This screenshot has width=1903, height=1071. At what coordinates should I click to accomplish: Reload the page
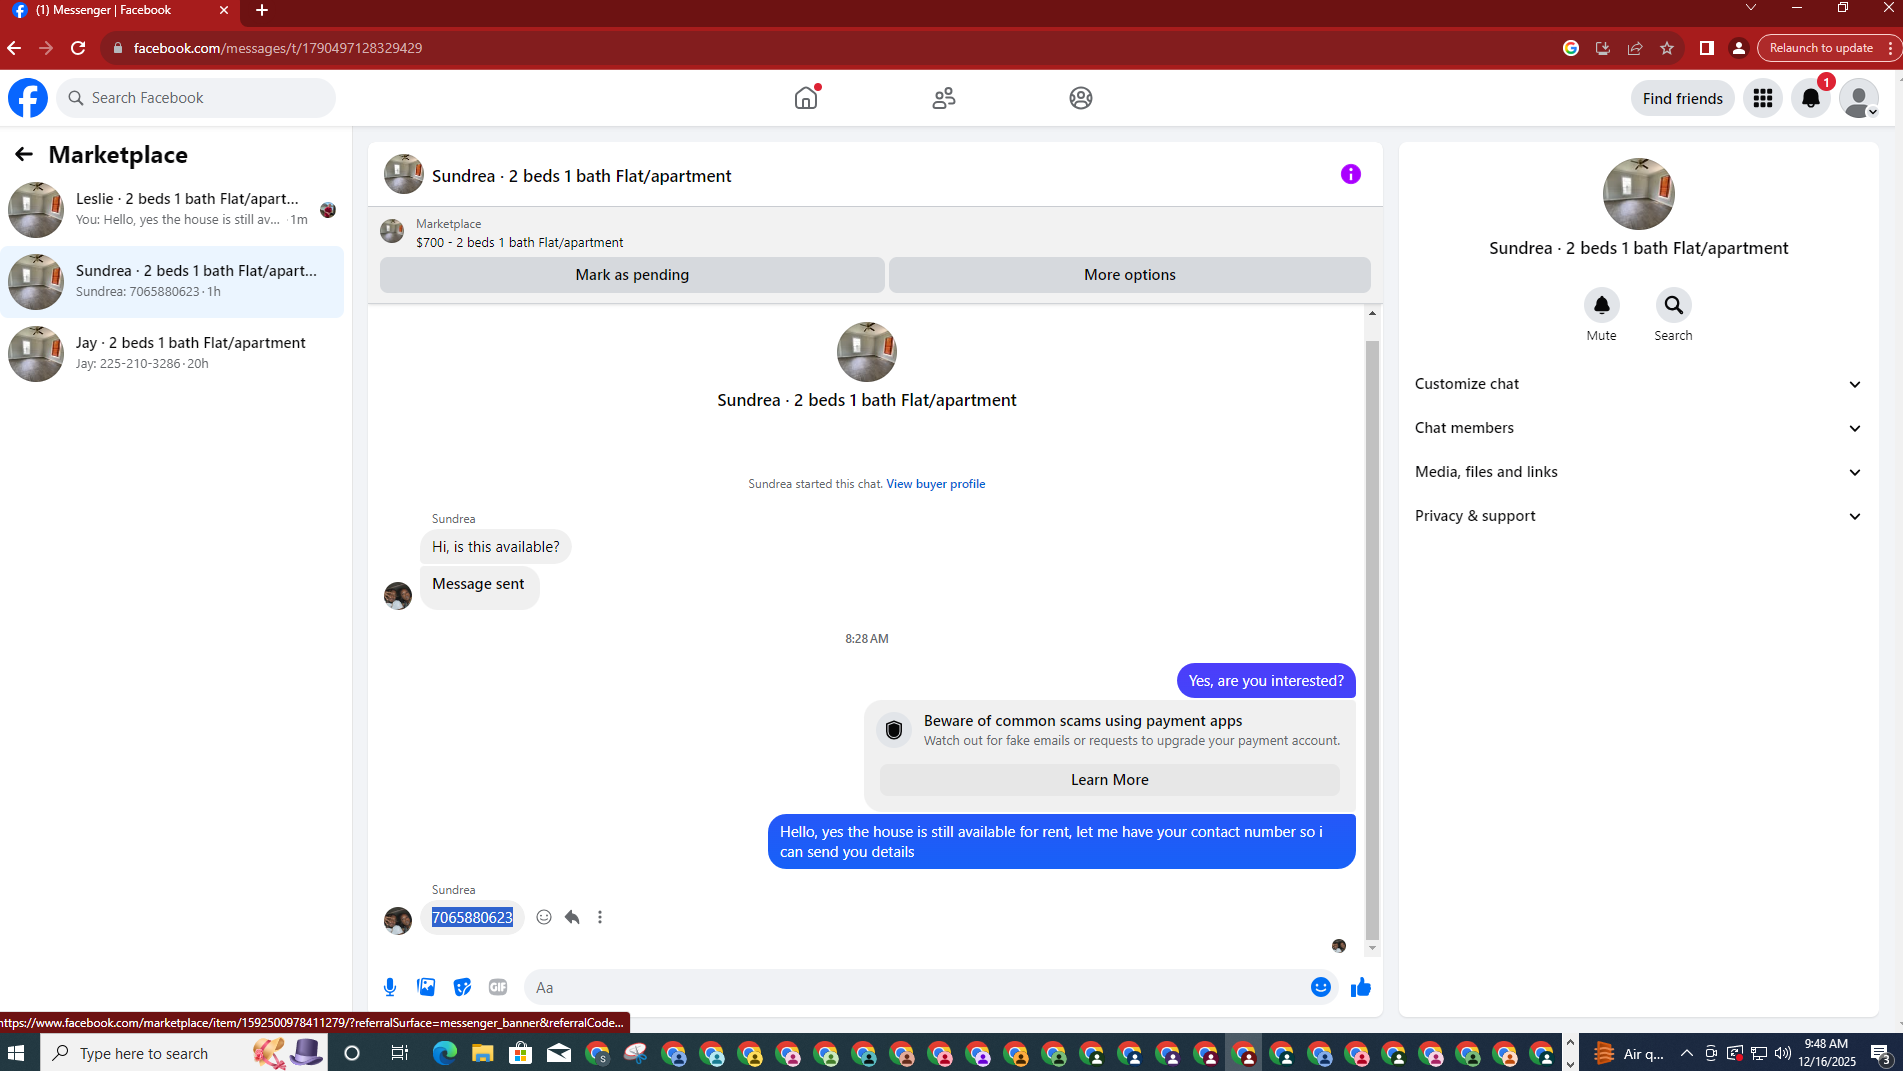[x=78, y=48]
